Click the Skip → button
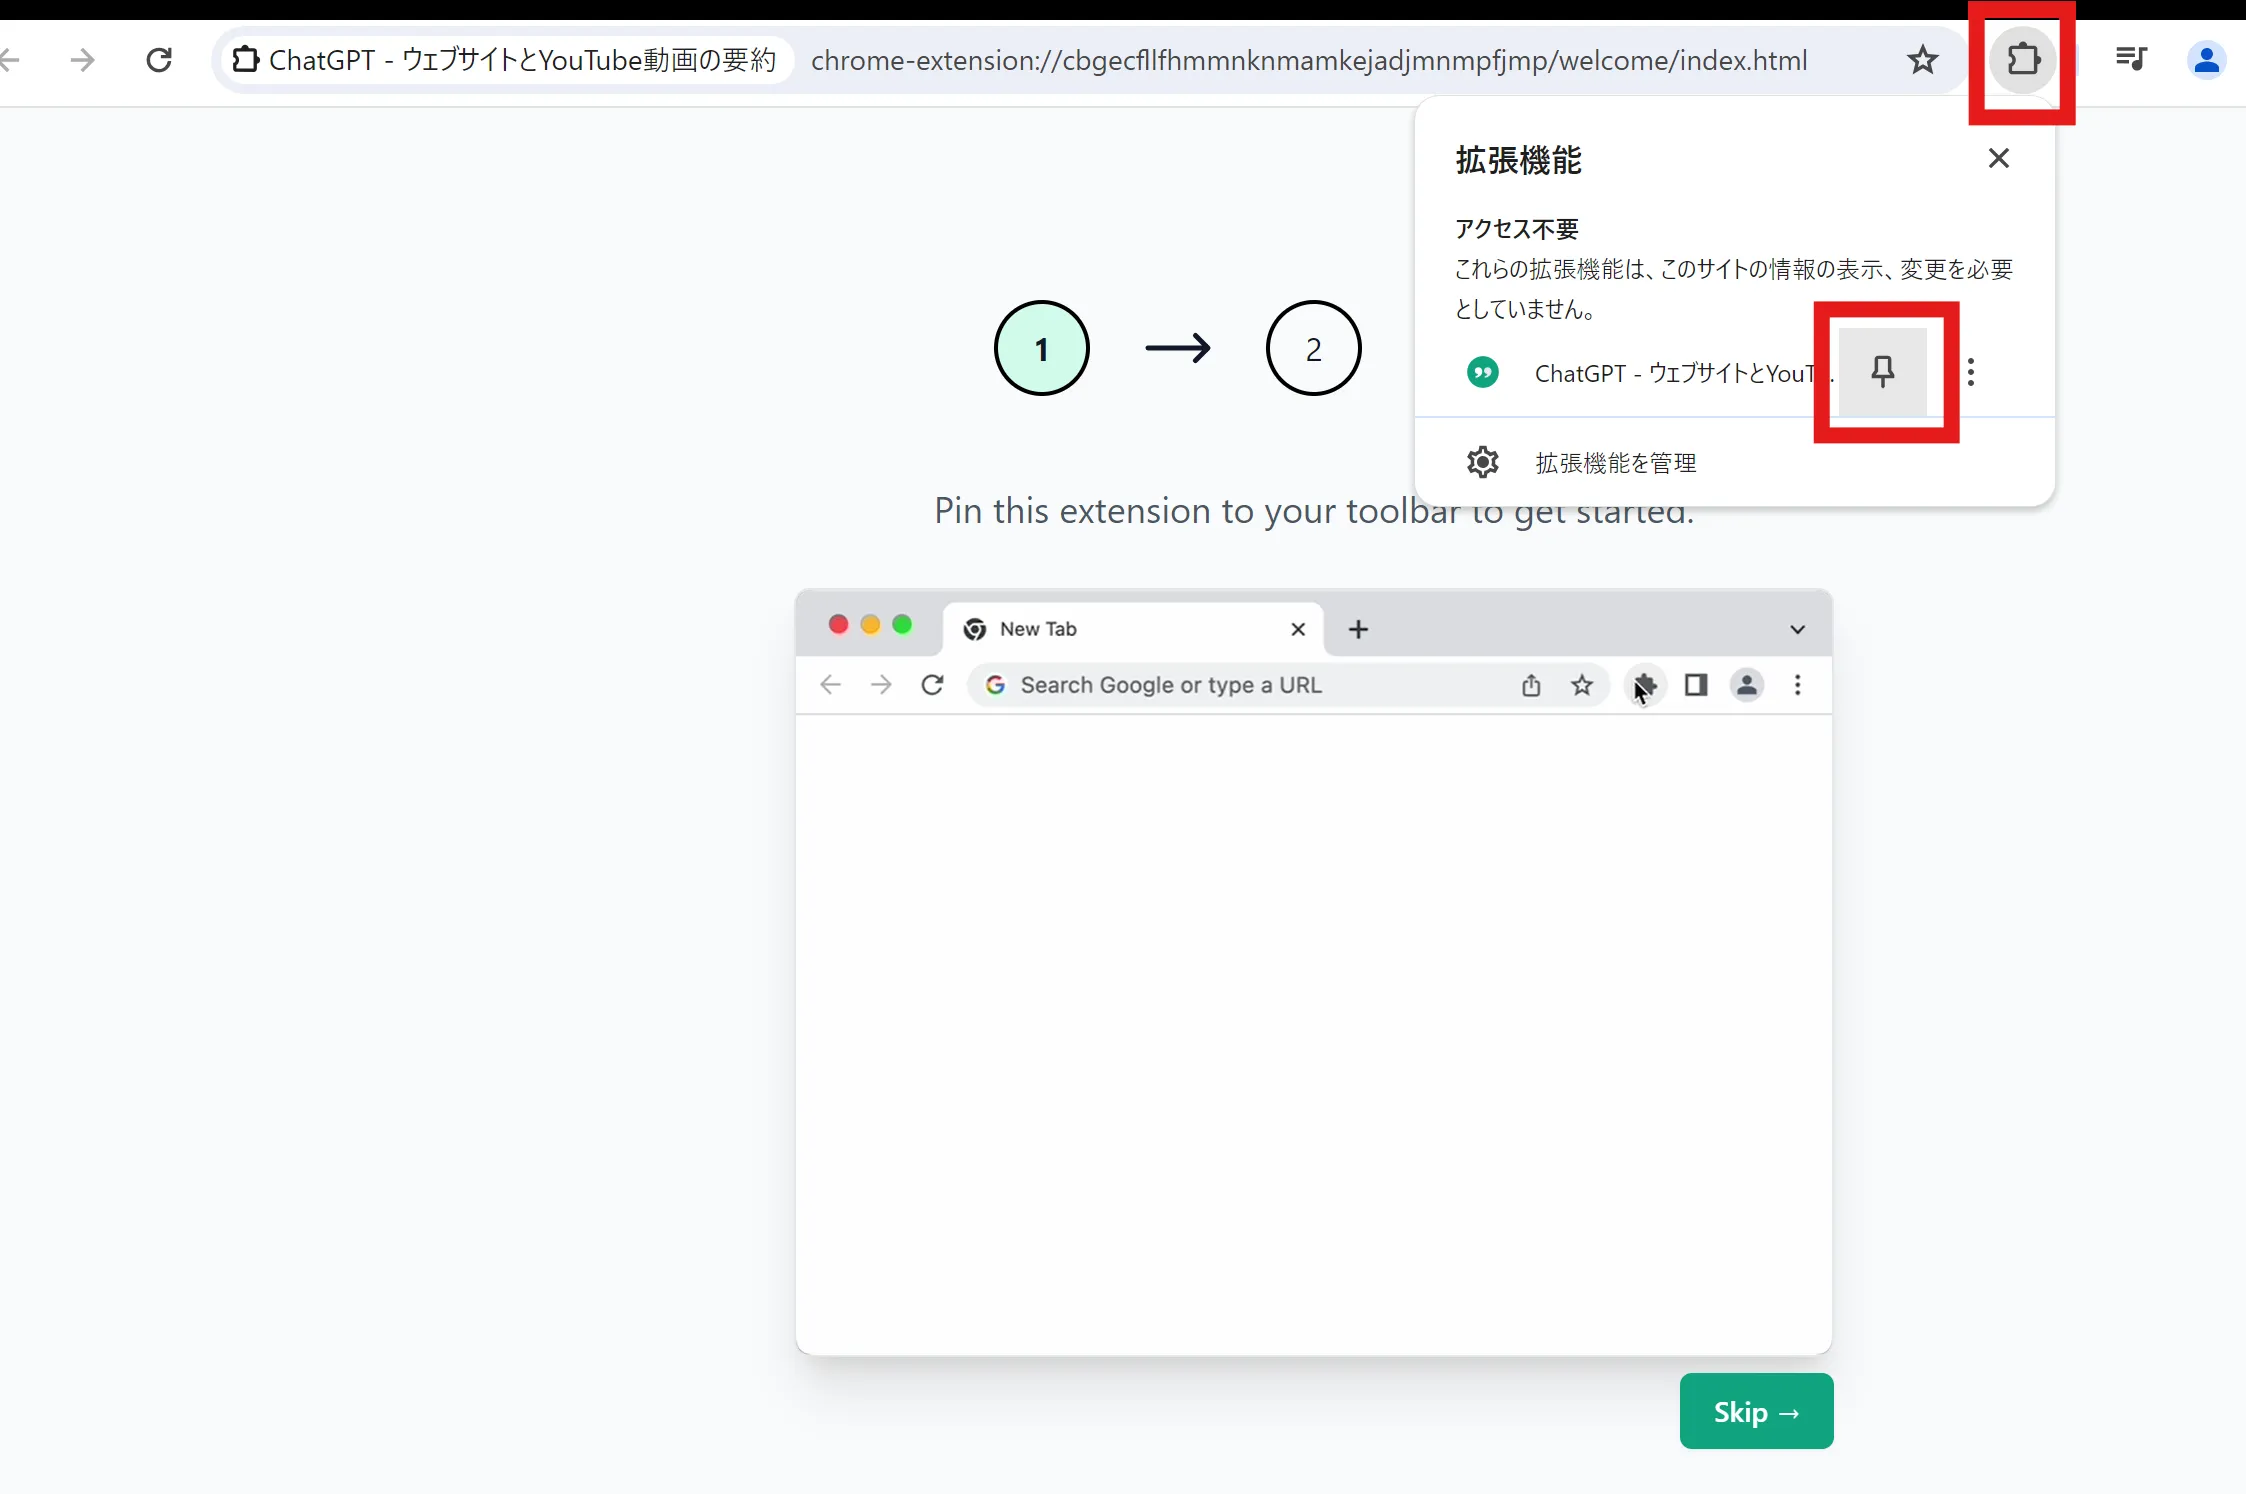Viewport: 2246px width, 1494px height. pyautogui.click(x=1756, y=1411)
